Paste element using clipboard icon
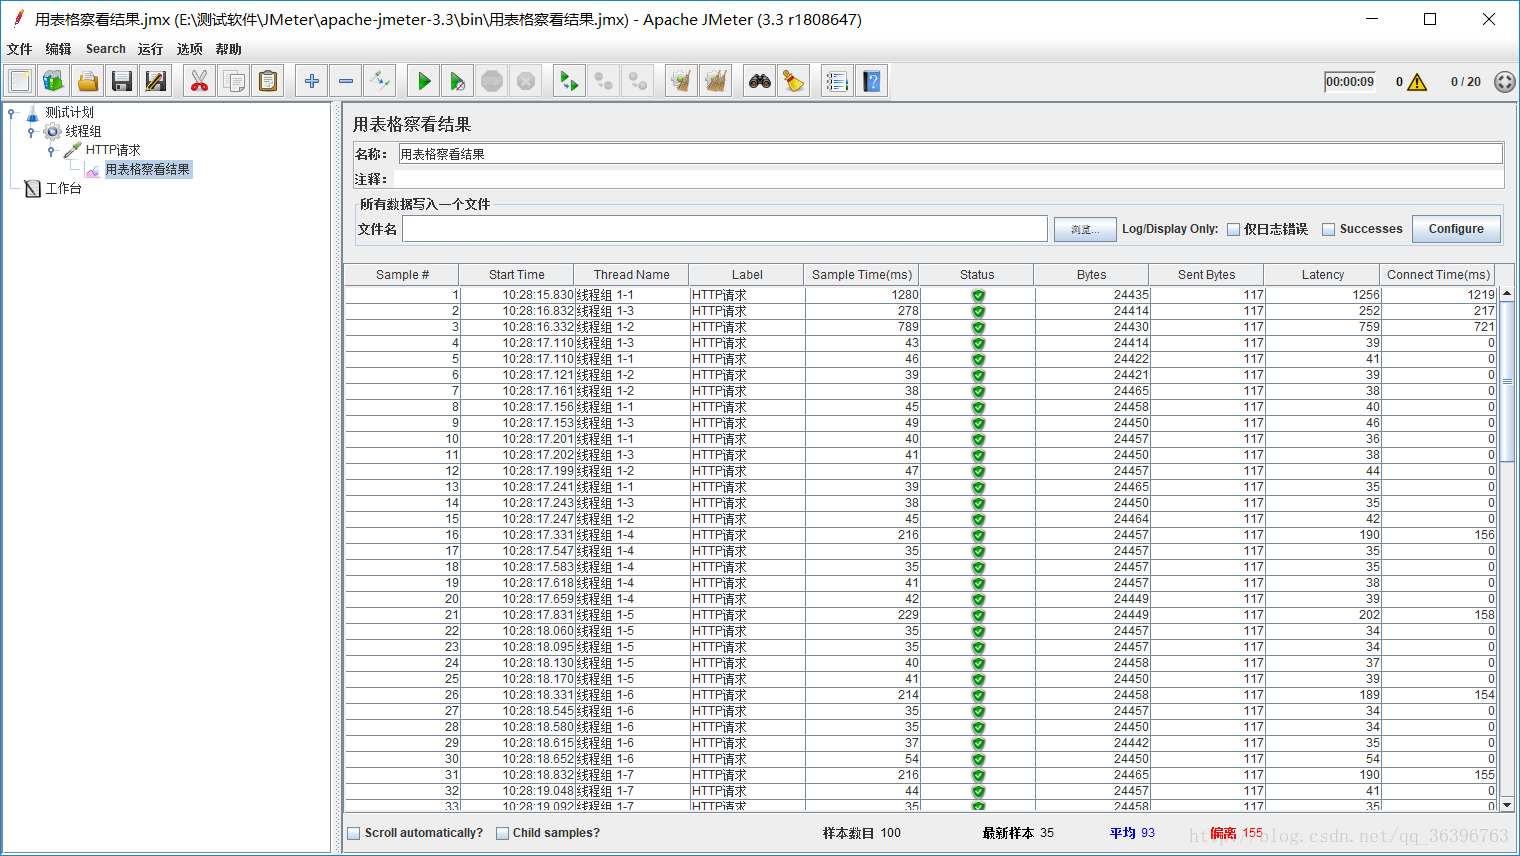The image size is (1520, 856). [x=268, y=81]
